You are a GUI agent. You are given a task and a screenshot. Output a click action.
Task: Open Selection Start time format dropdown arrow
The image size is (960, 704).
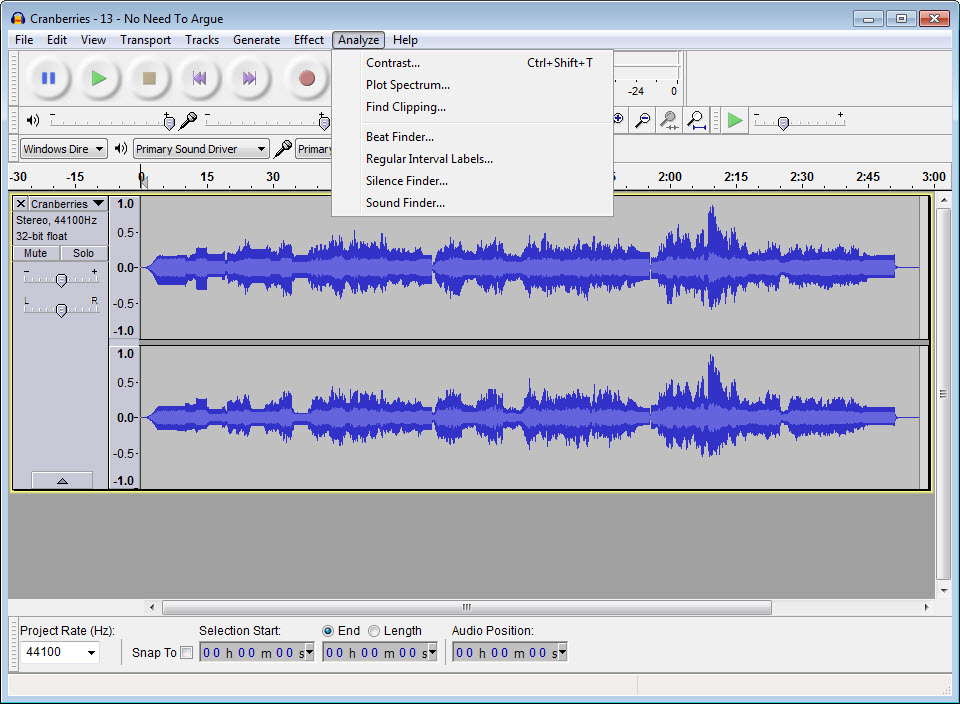310,653
